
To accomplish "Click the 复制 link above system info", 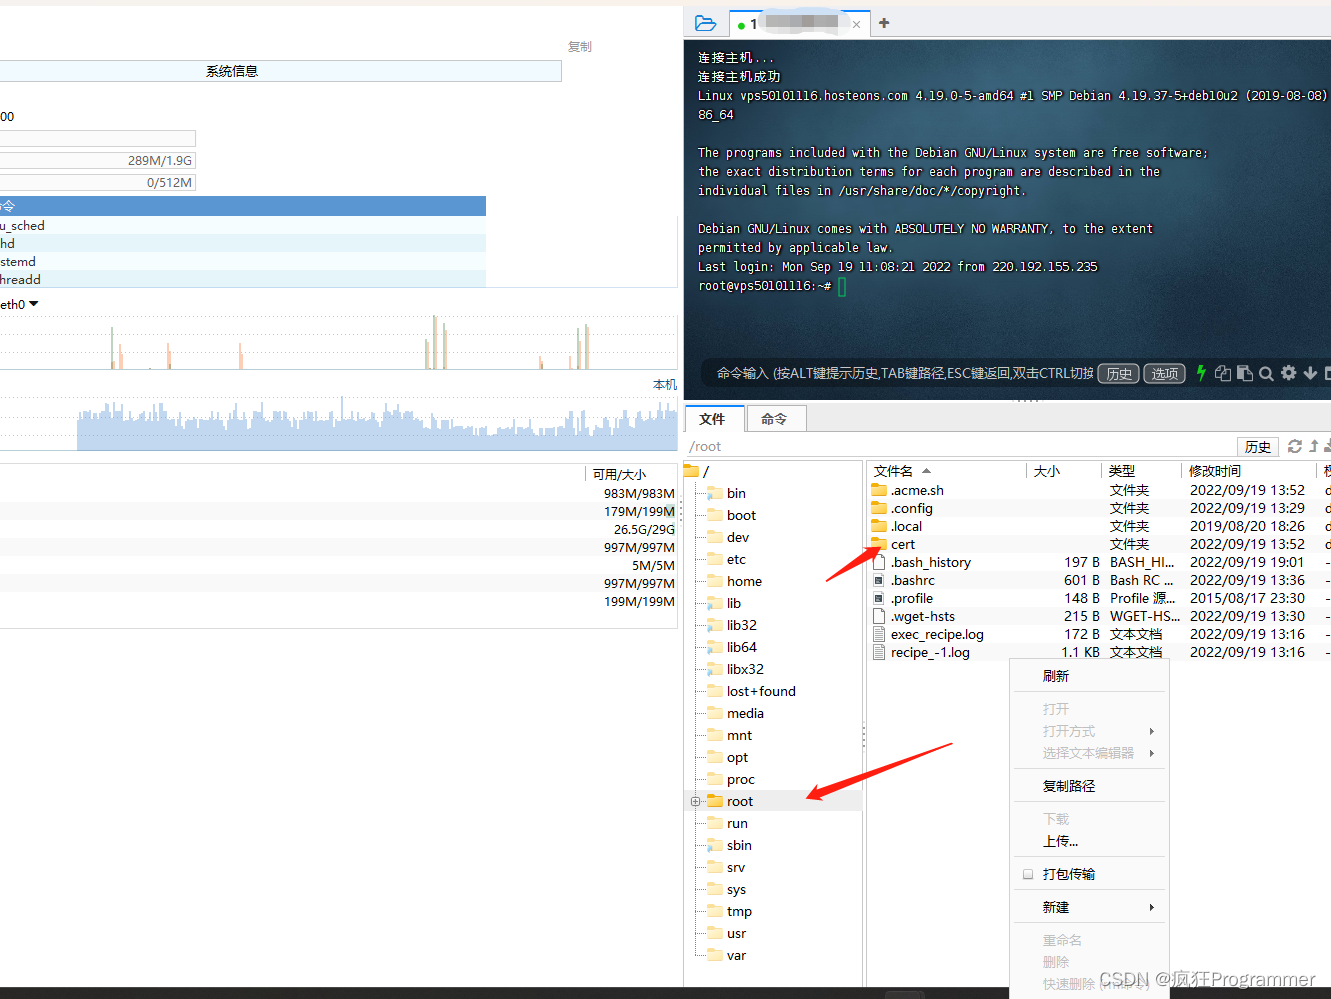I will pos(579,47).
